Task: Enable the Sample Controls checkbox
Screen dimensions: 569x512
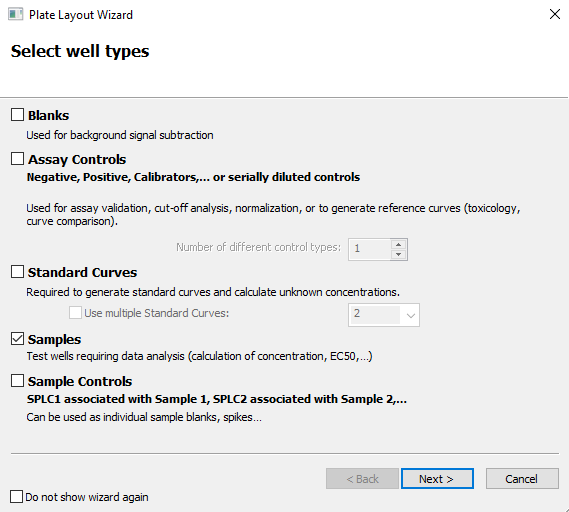Action: point(17,381)
